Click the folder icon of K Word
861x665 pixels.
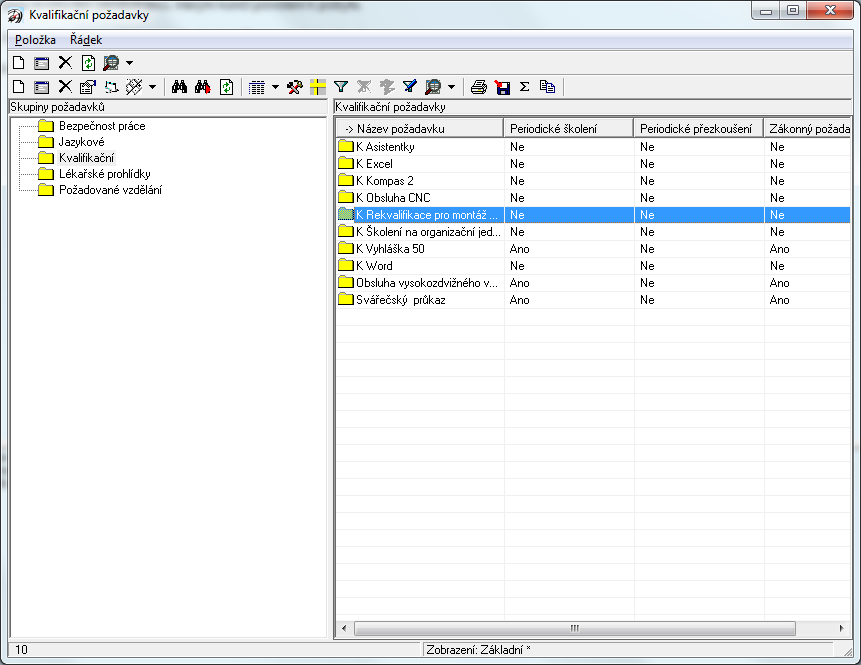point(346,265)
